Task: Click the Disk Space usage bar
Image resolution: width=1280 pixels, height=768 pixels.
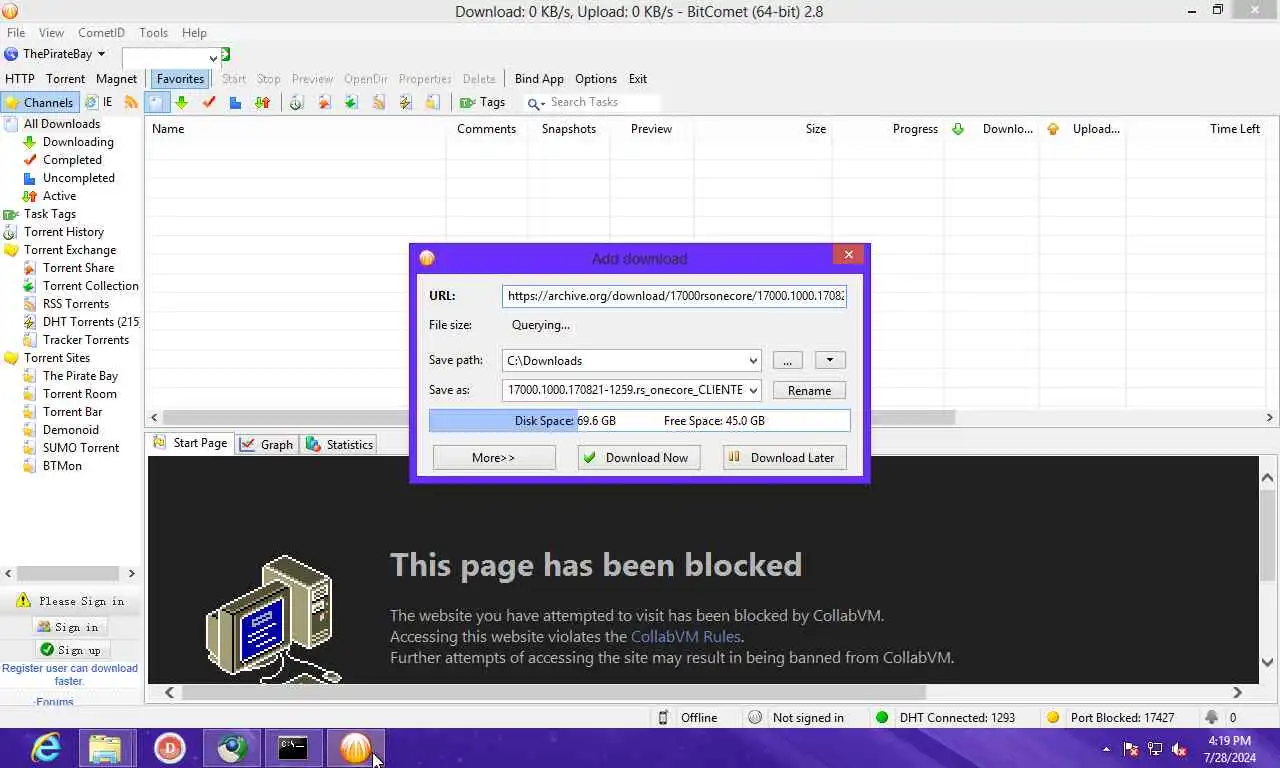Action: point(640,421)
